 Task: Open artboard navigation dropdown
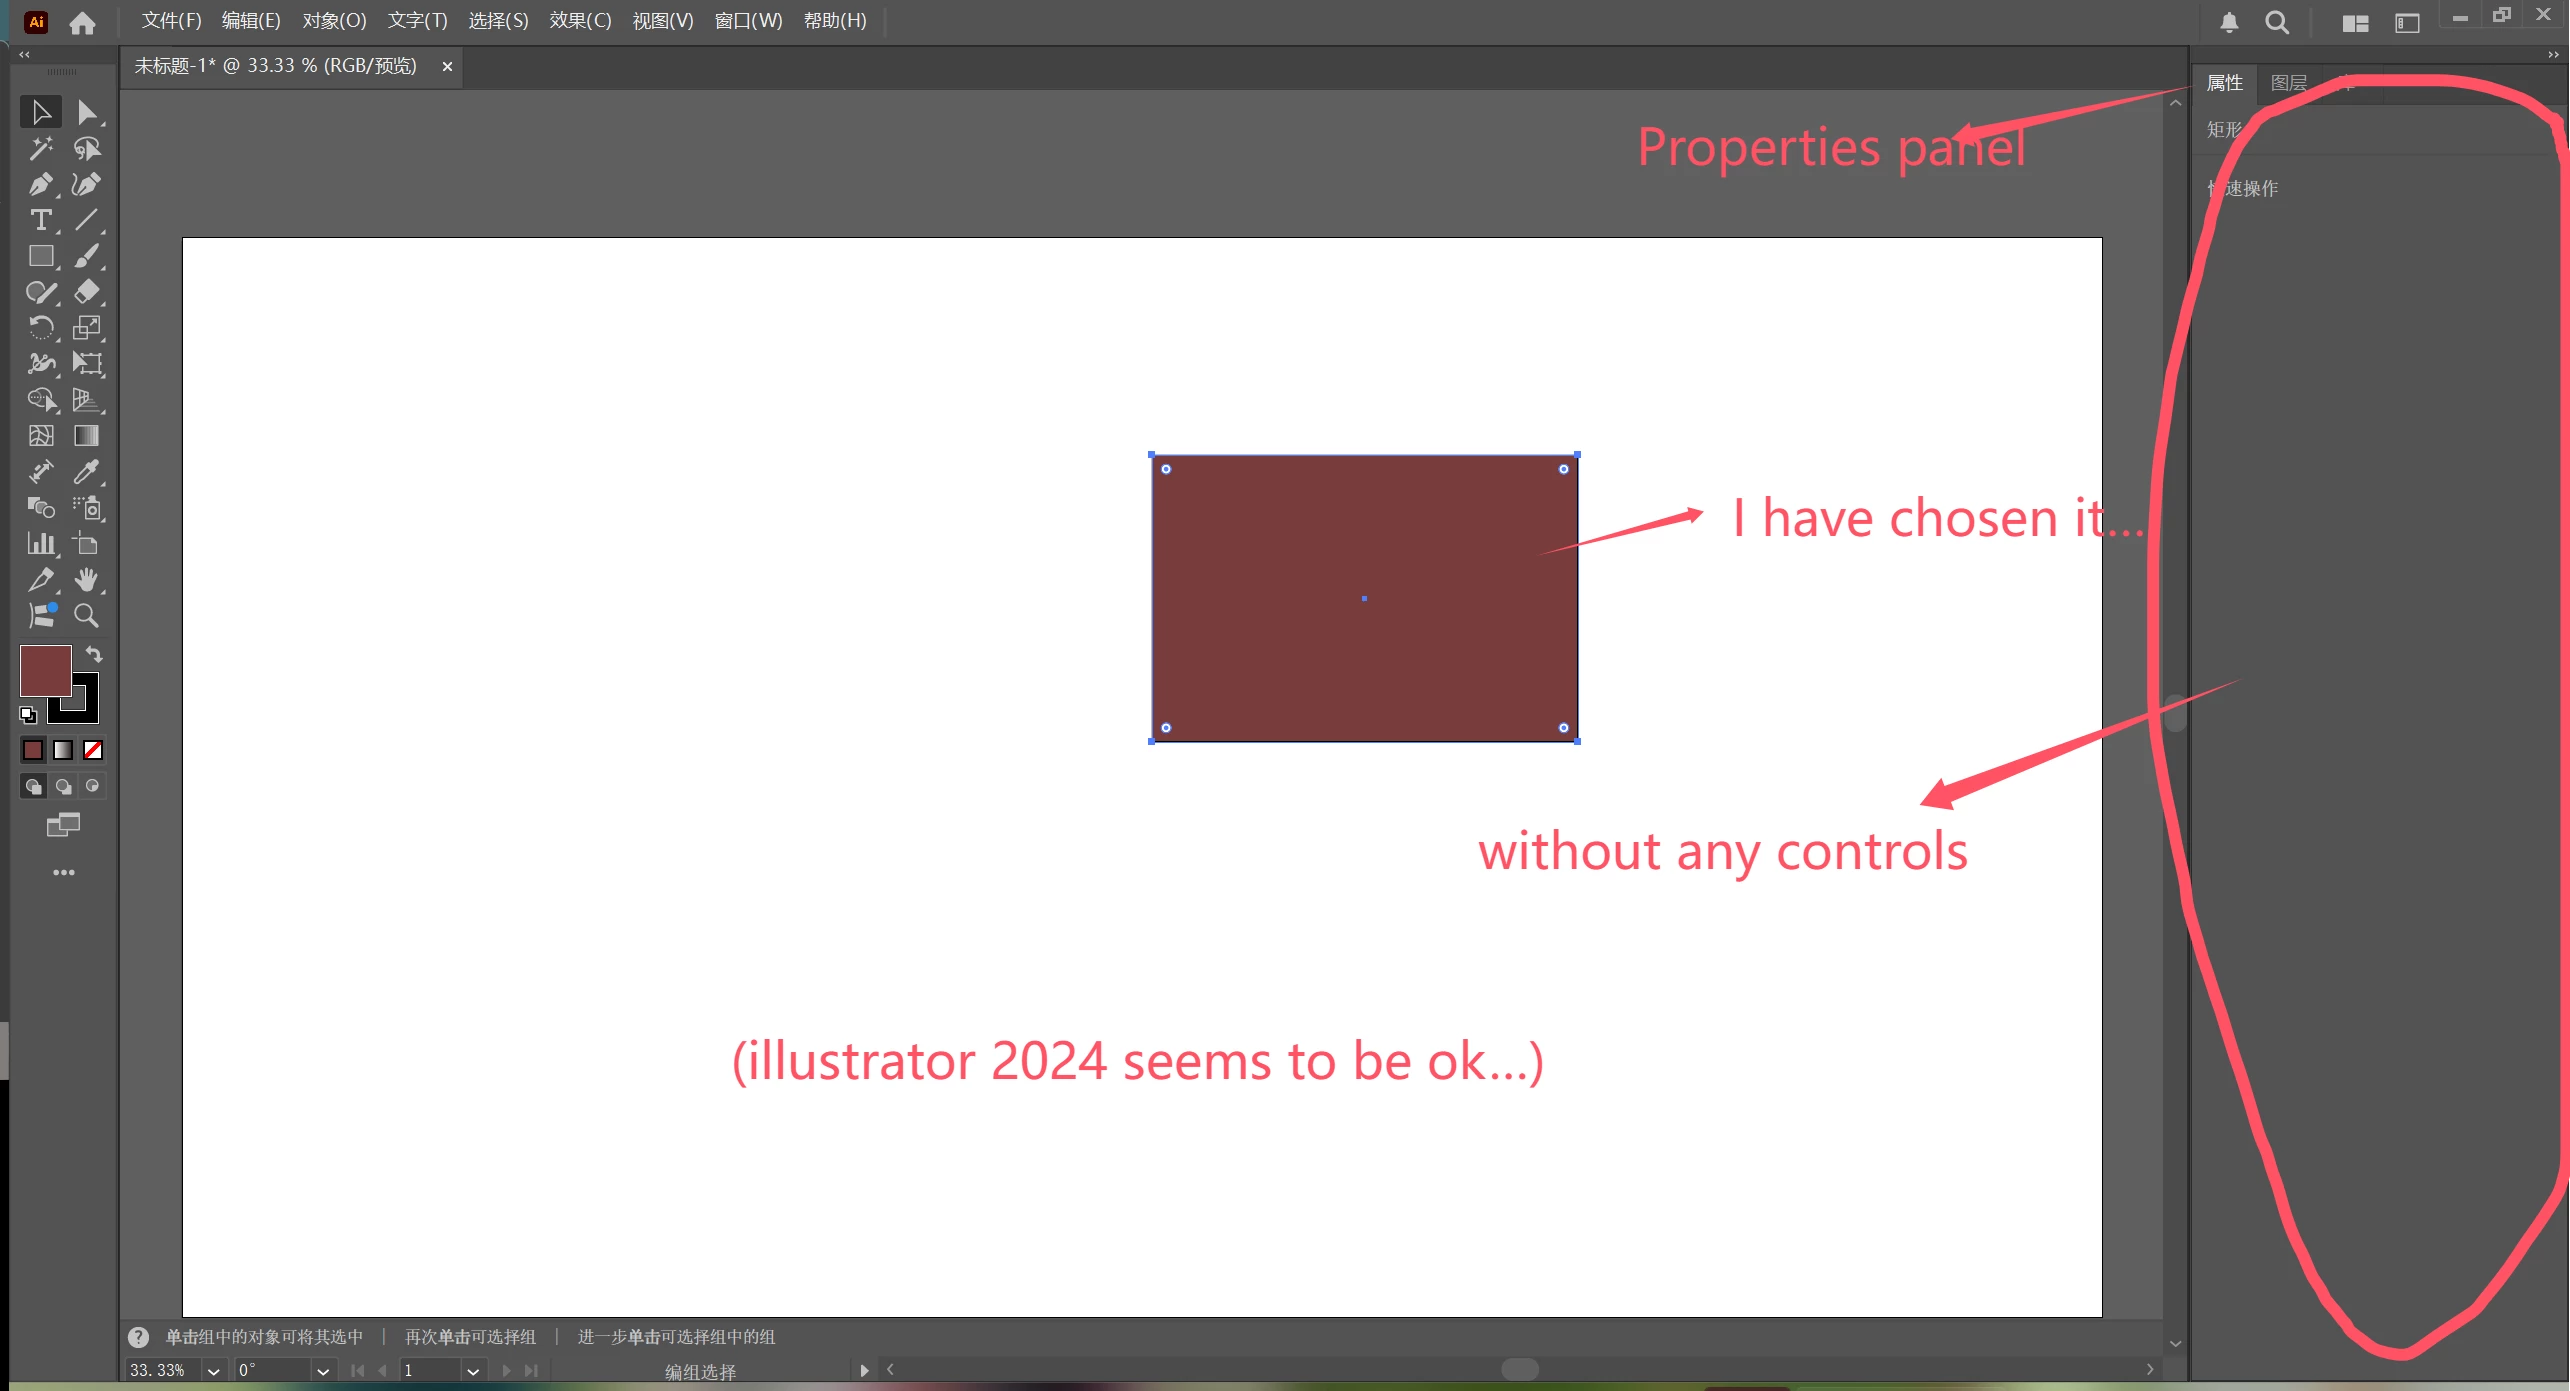click(473, 1371)
